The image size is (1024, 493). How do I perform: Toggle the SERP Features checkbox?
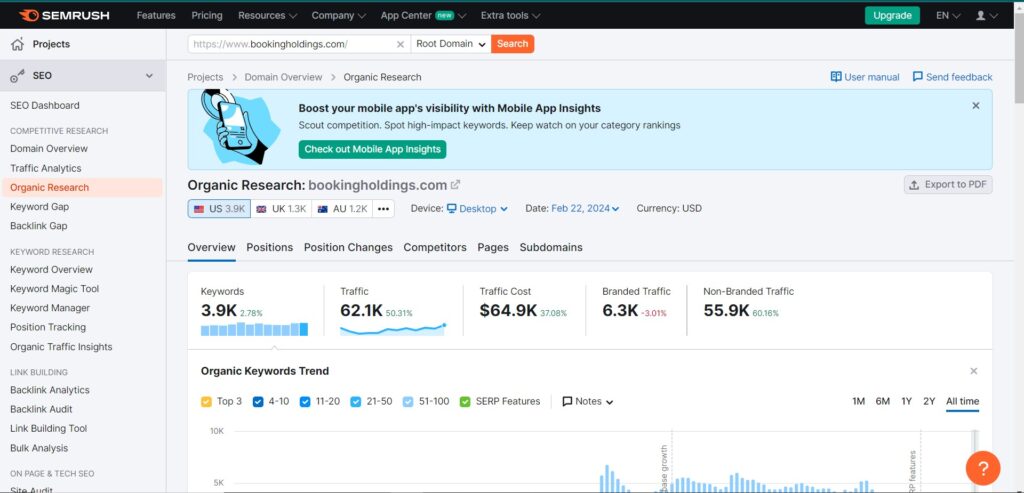tap(465, 402)
